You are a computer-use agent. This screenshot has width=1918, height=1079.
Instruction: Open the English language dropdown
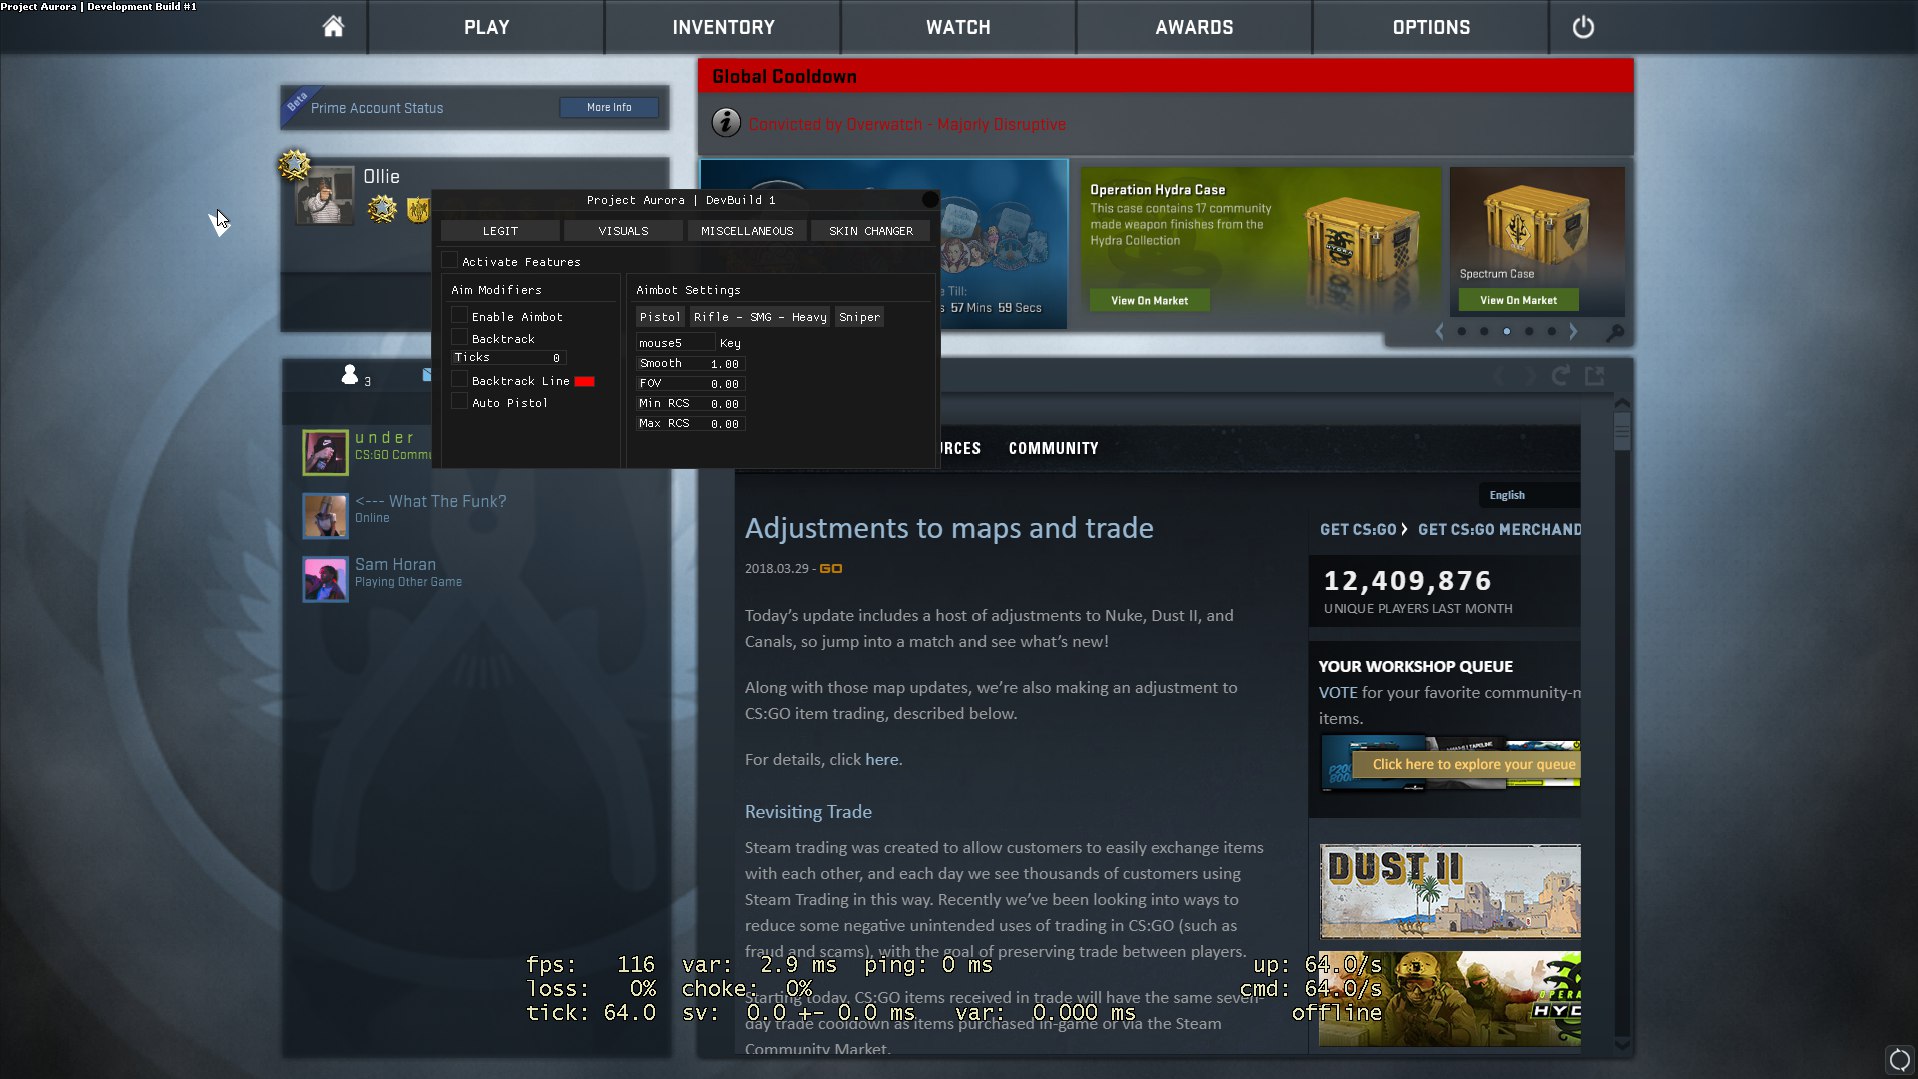tap(1529, 495)
